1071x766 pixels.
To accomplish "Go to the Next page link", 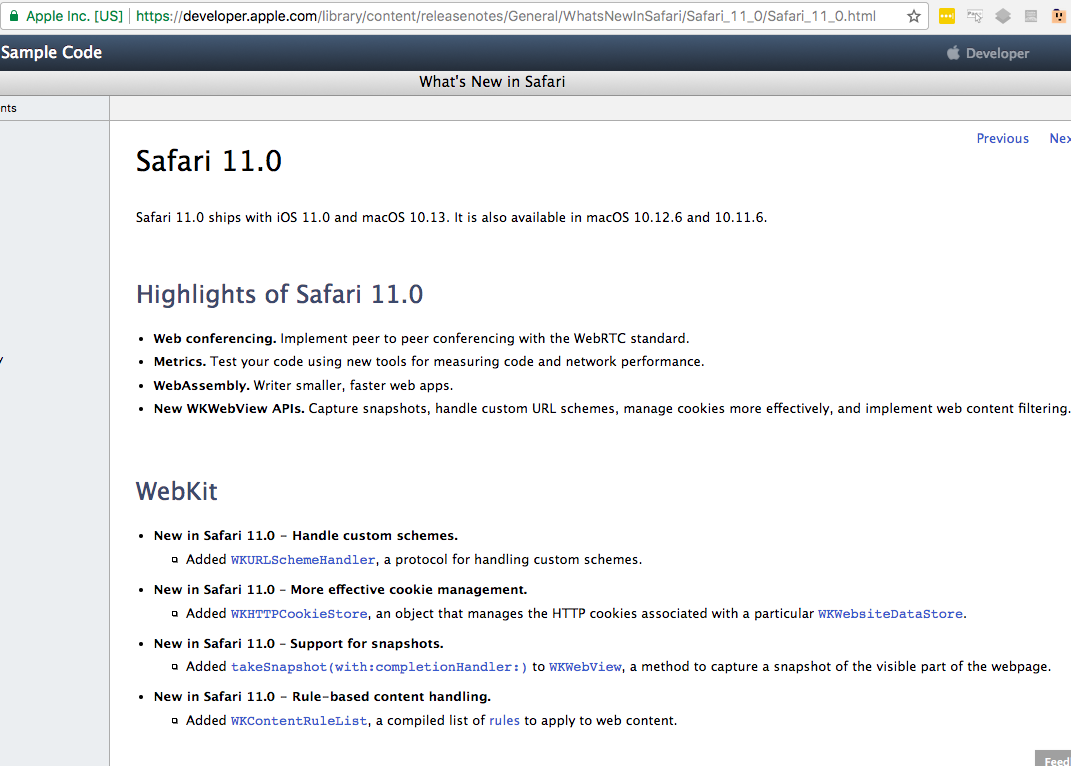I will pos(1060,139).
